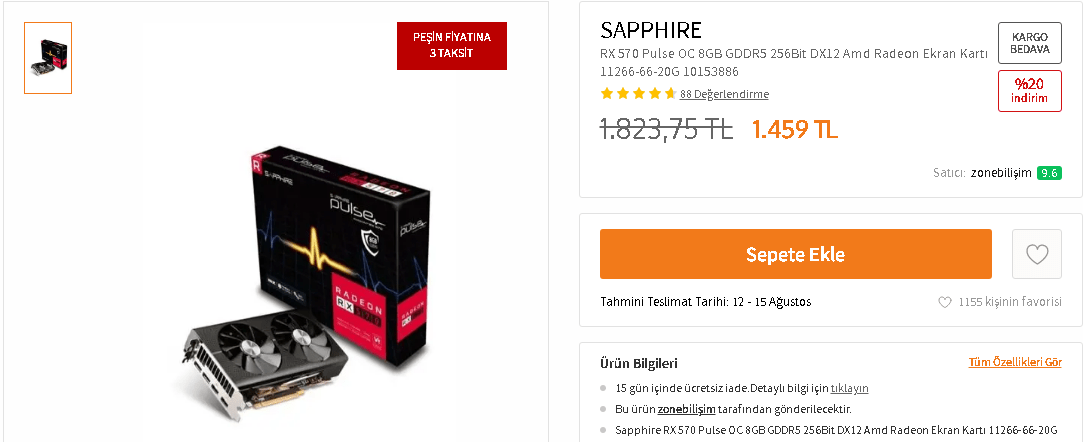
Task: Click the SAPPHIRE brand title
Action: click(x=651, y=30)
